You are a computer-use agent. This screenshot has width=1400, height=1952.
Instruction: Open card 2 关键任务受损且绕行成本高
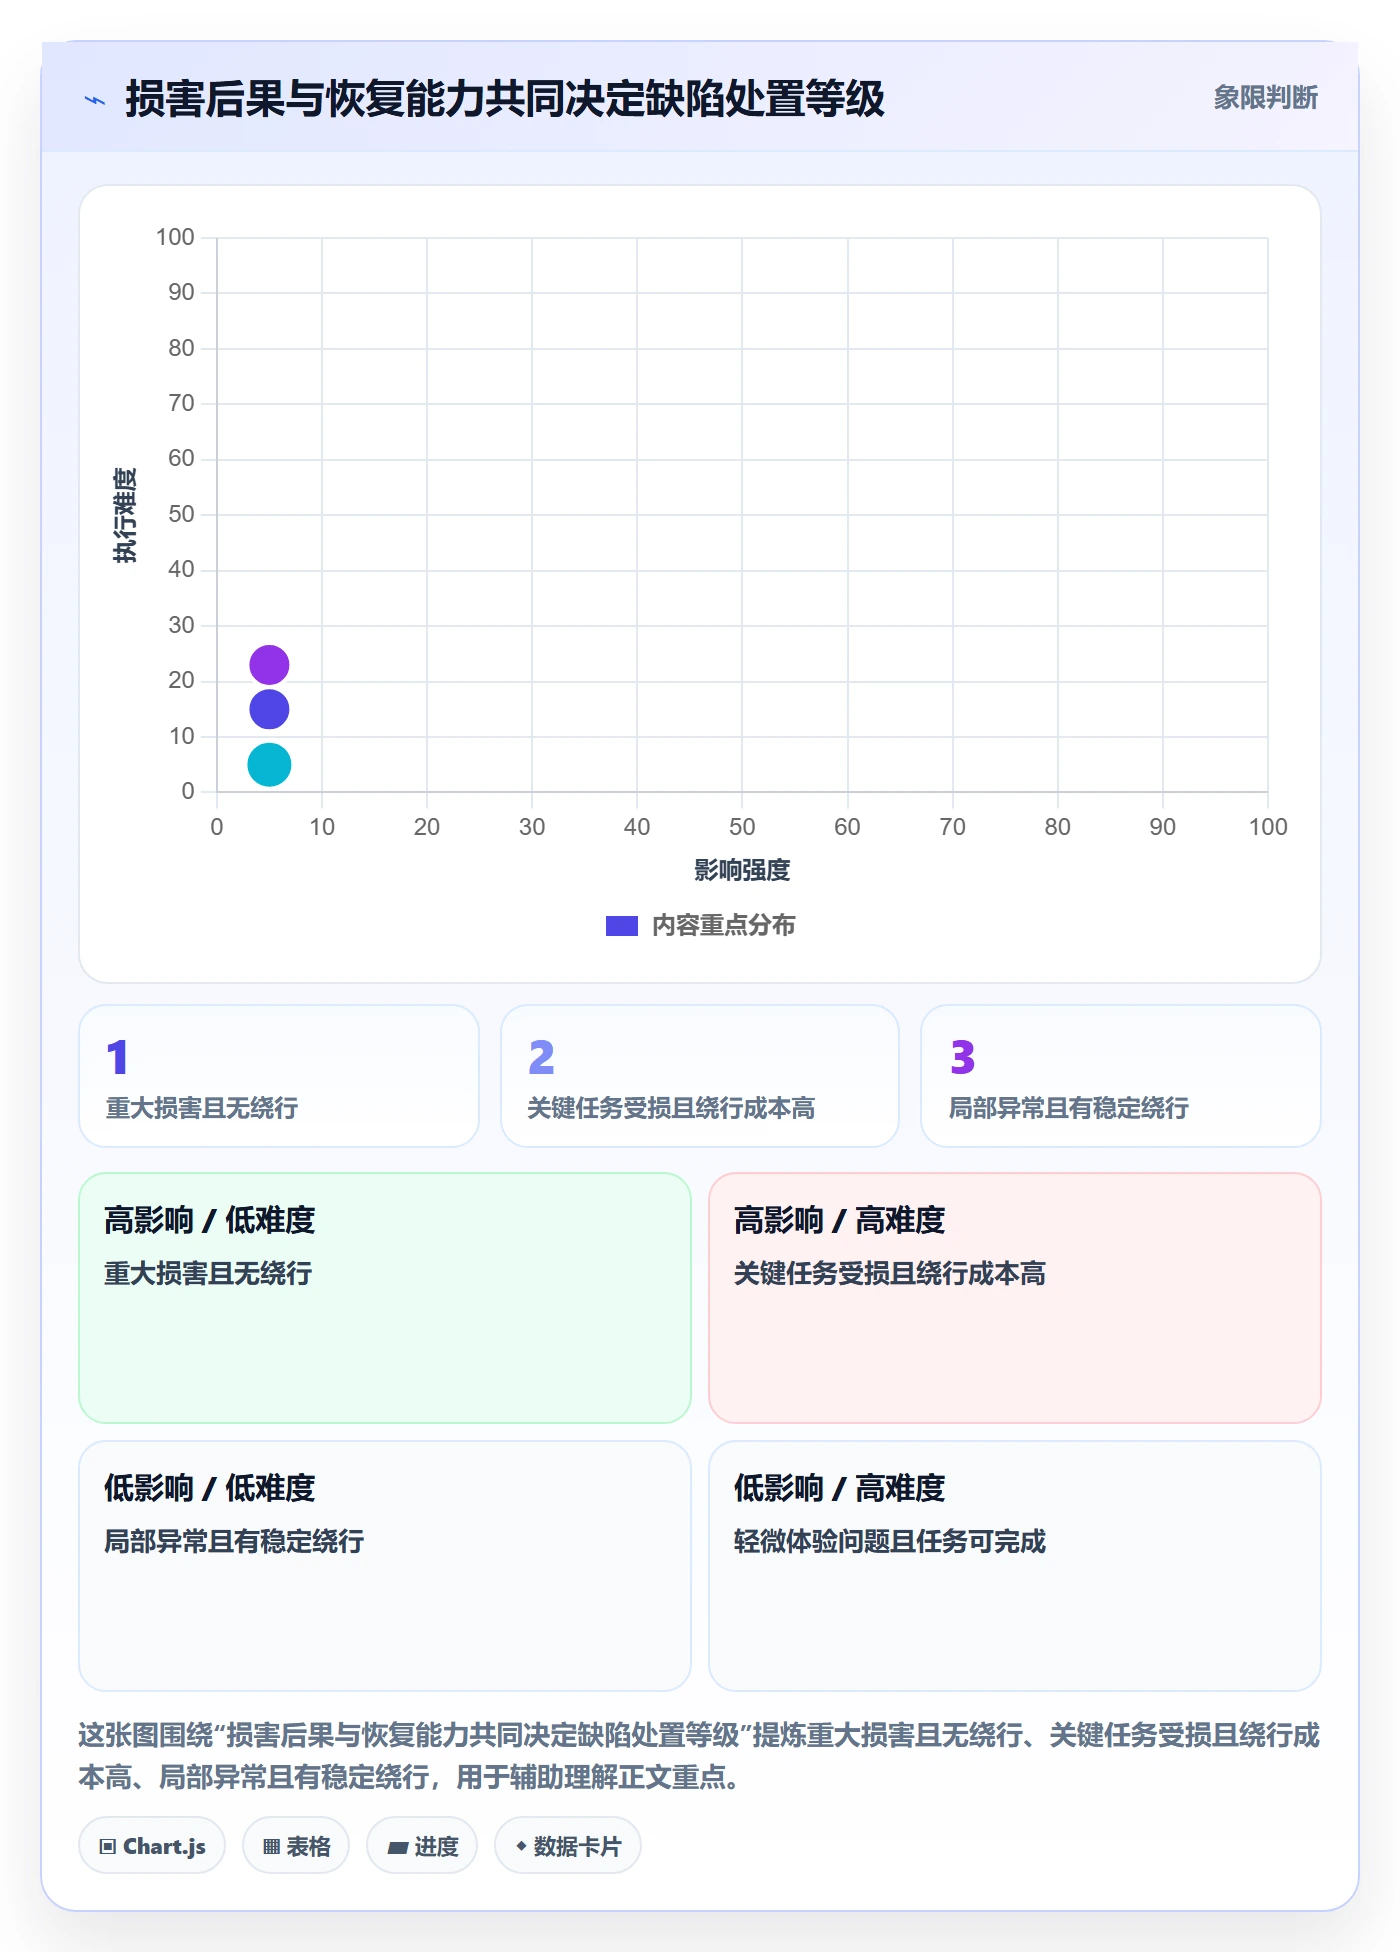click(x=700, y=1076)
